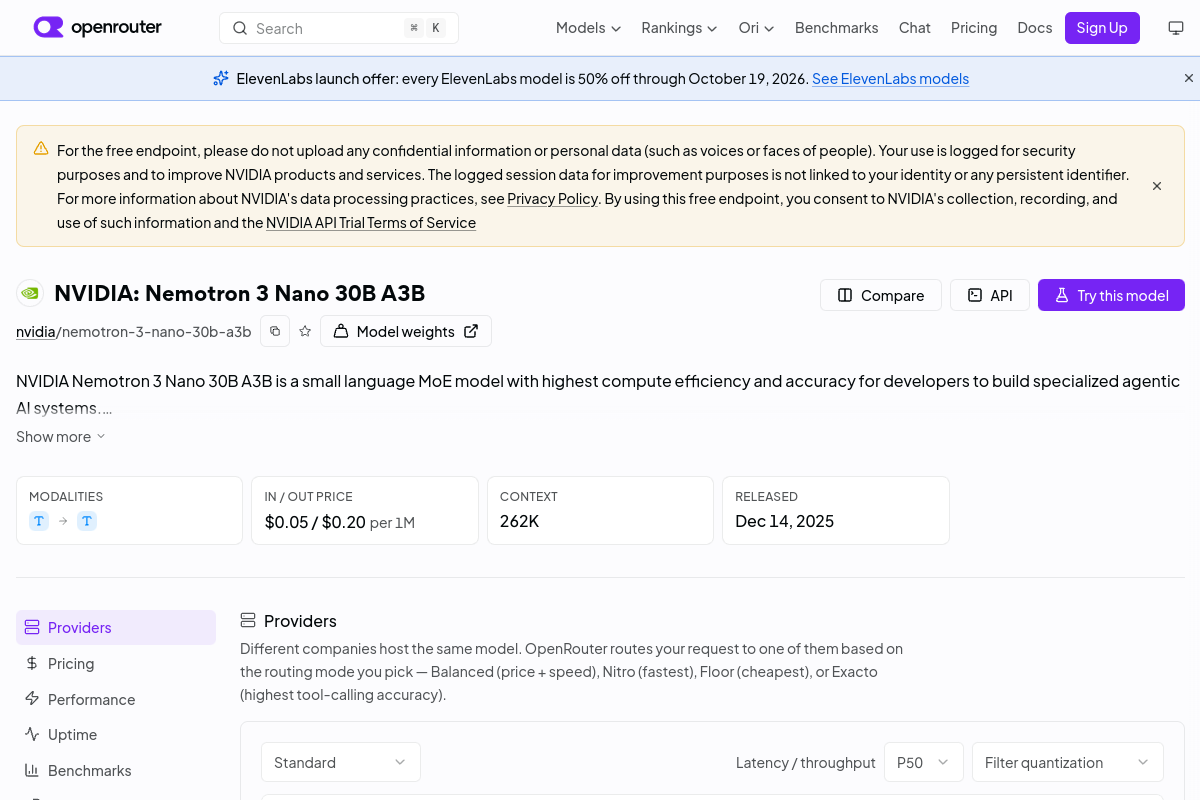This screenshot has width=1200, height=800.
Task: Select Performance in the sidebar
Action: point(116,700)
